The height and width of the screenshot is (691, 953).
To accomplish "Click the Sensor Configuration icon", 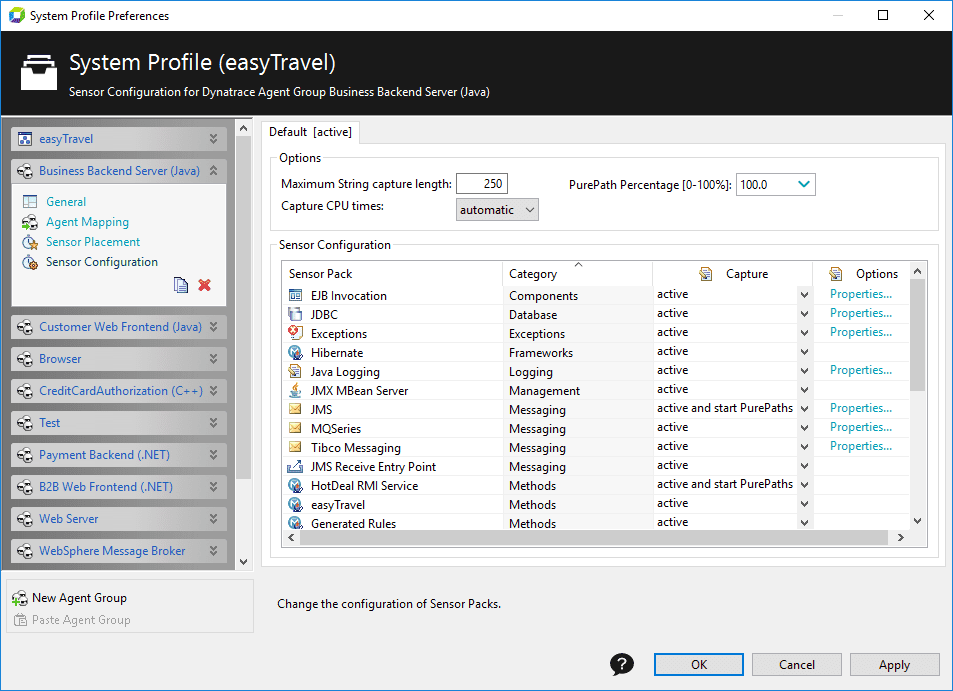I will click(30, 262).
